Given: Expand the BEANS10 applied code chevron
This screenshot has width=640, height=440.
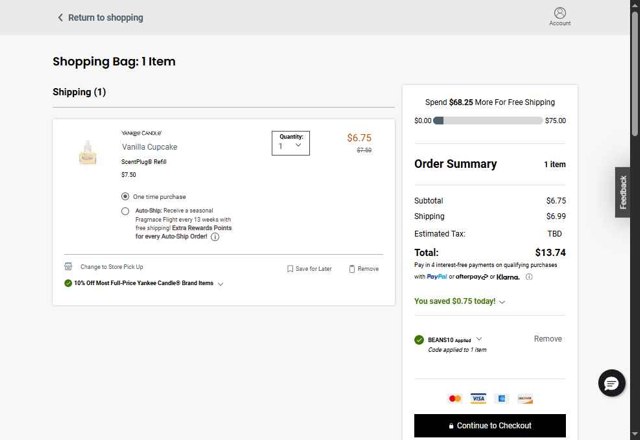Looking at the screenshot, I should click(x=479, y=339).
